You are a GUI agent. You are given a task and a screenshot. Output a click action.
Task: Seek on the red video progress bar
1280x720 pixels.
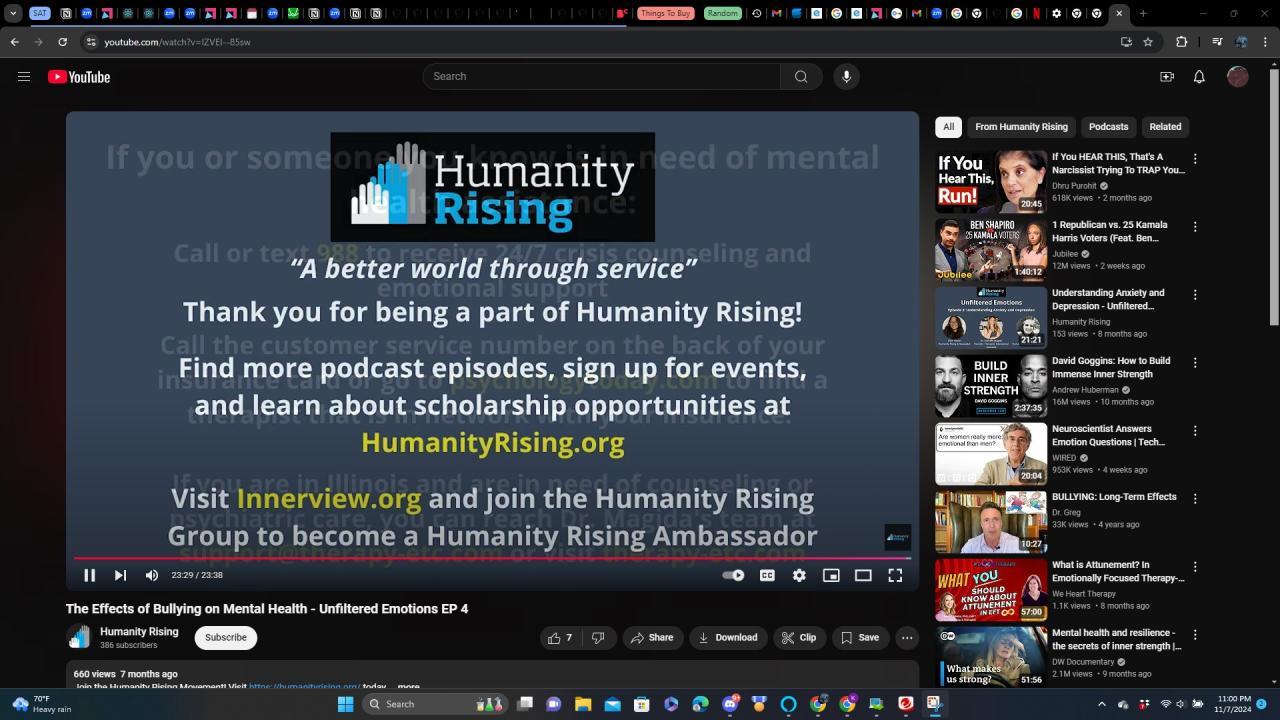pos(492,558)
